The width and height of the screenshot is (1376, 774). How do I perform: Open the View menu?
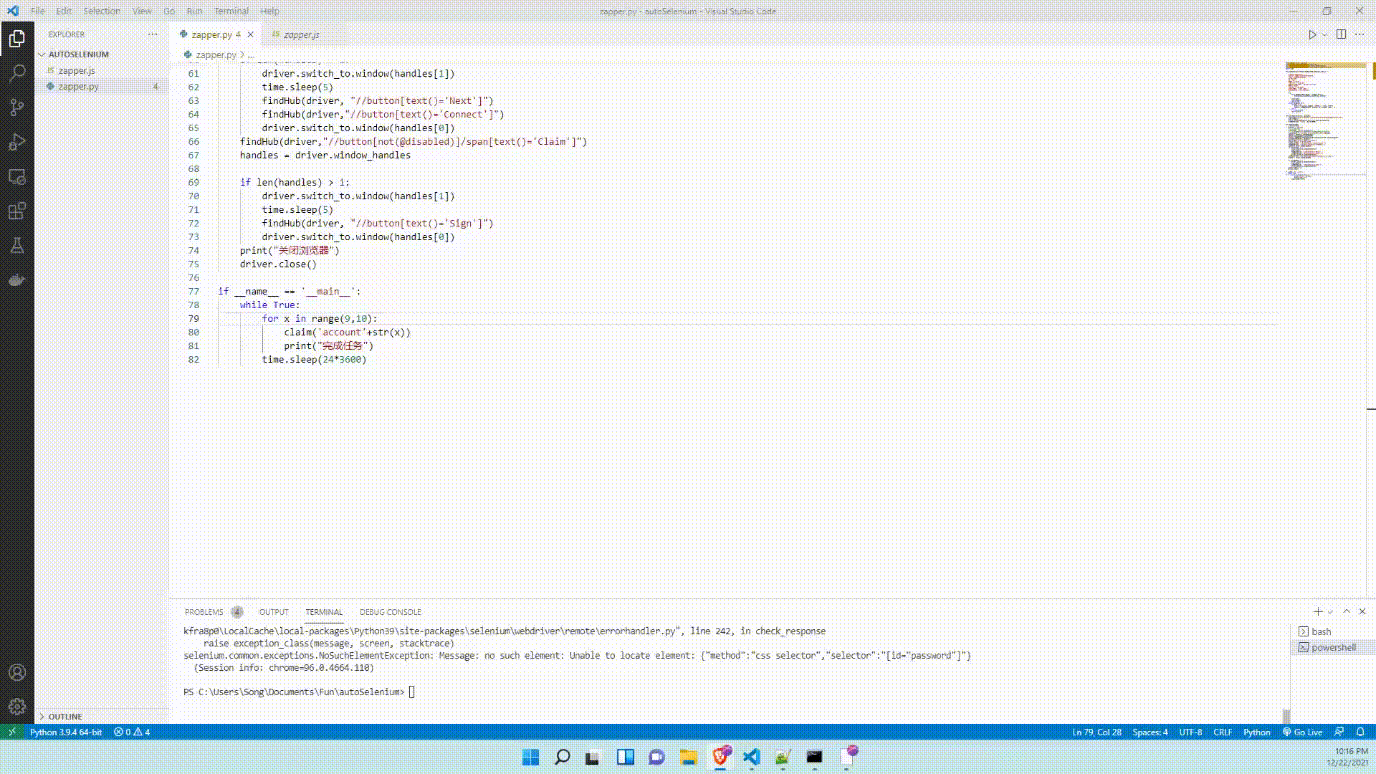[142, 11]
